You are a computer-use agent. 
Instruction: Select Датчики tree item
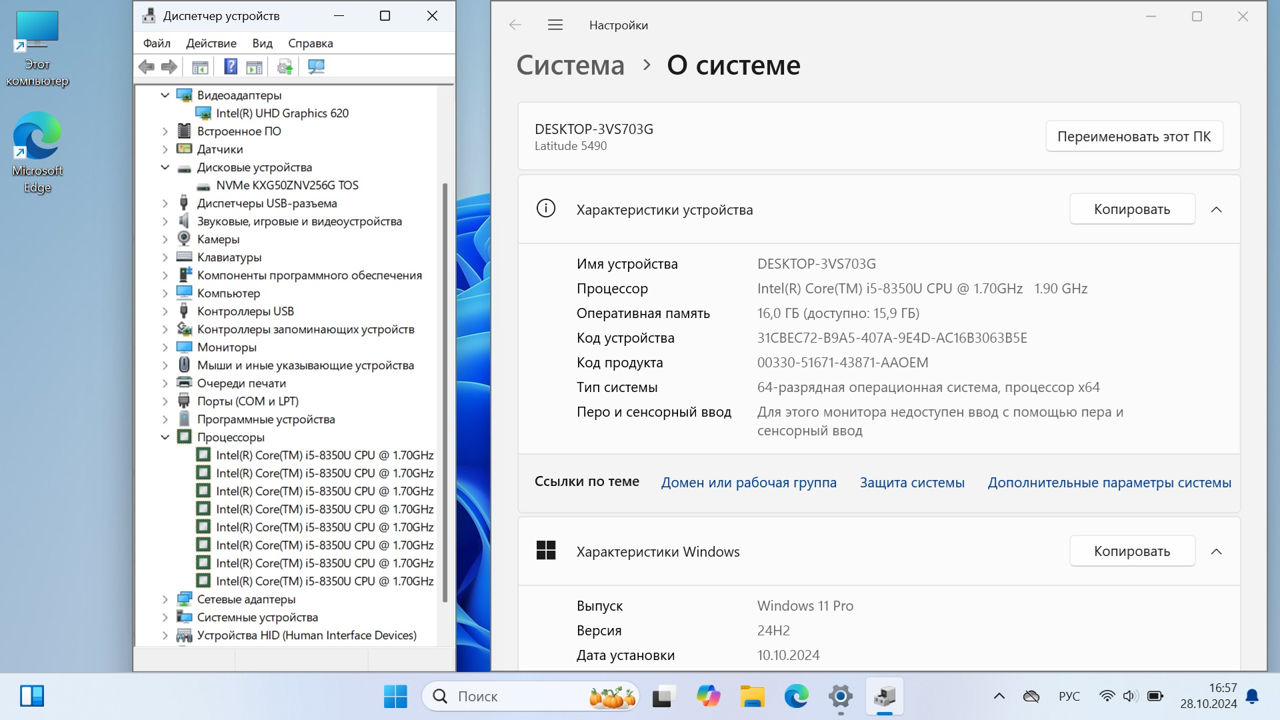(x=220, y=149)
